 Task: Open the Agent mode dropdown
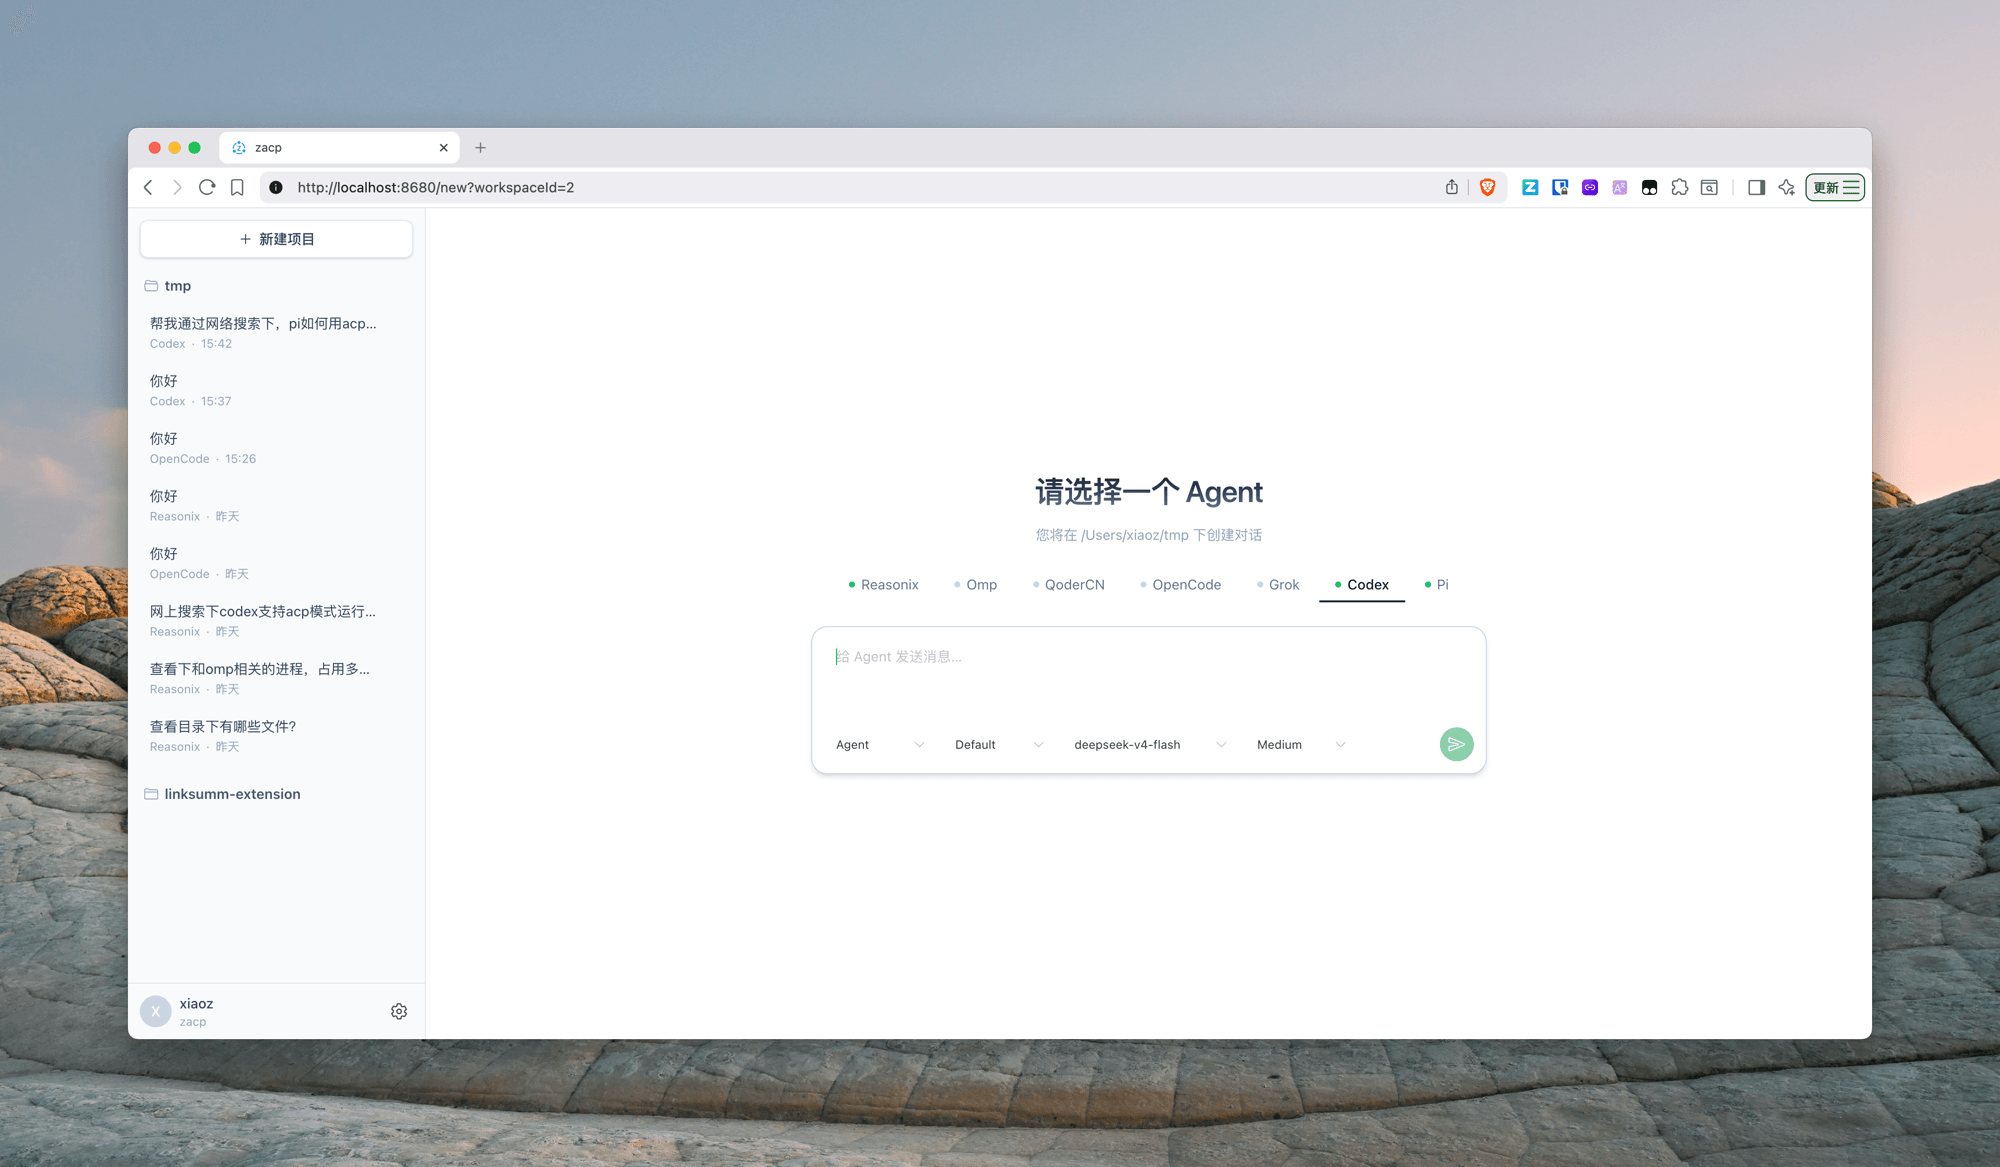[x=880, y=745]
